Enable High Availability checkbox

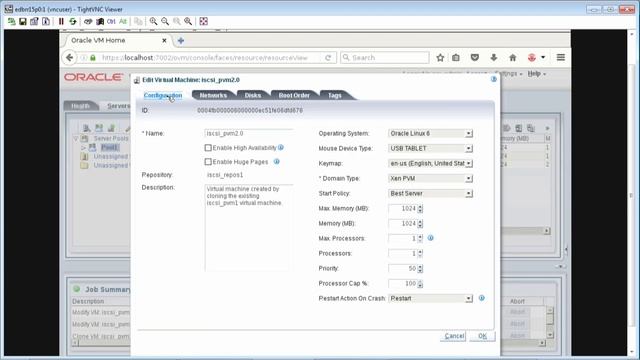point(208,148)
